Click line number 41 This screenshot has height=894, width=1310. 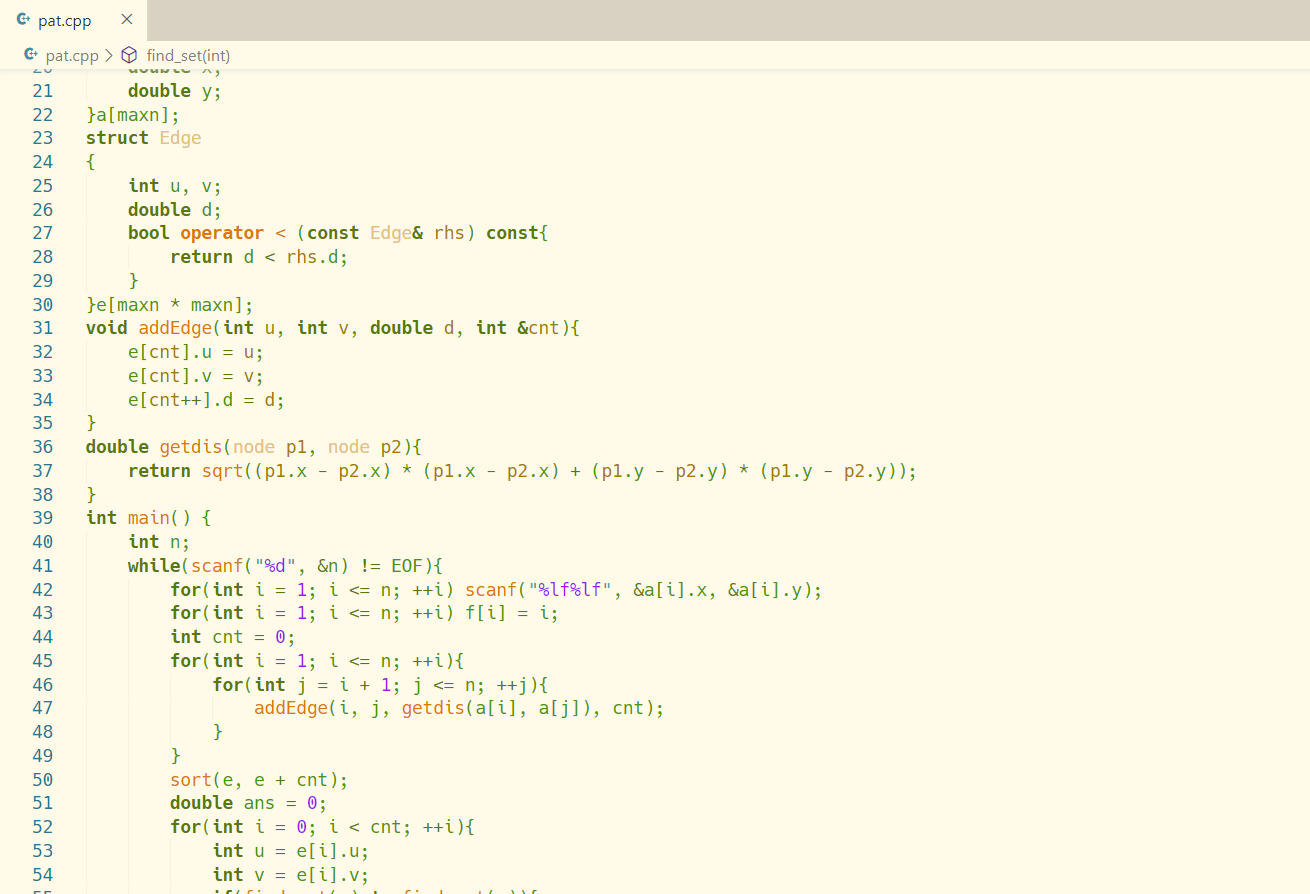pos(43,566)
